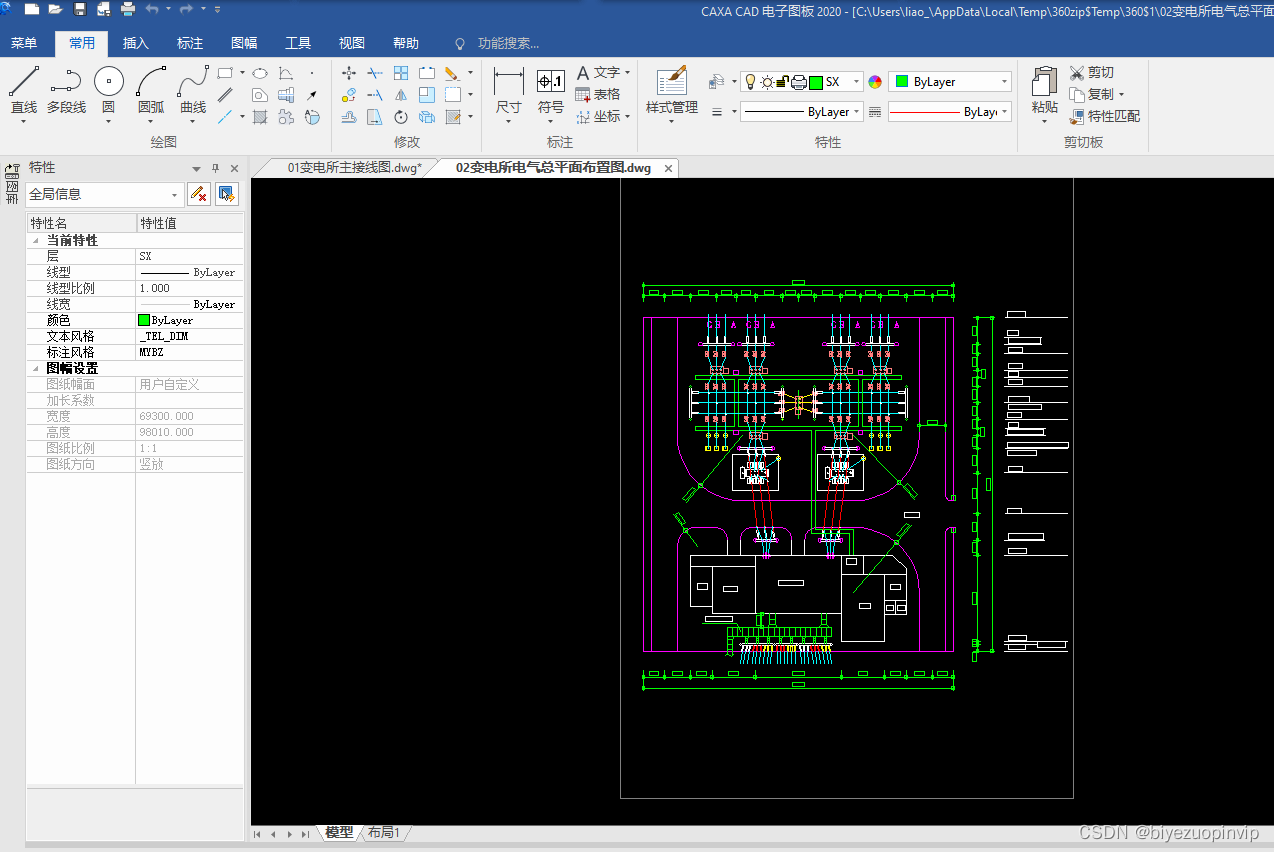Open the 帮助 ribbon tab
The width and height of the screenshot is (1274, 852).
click(x=406, y=43)
